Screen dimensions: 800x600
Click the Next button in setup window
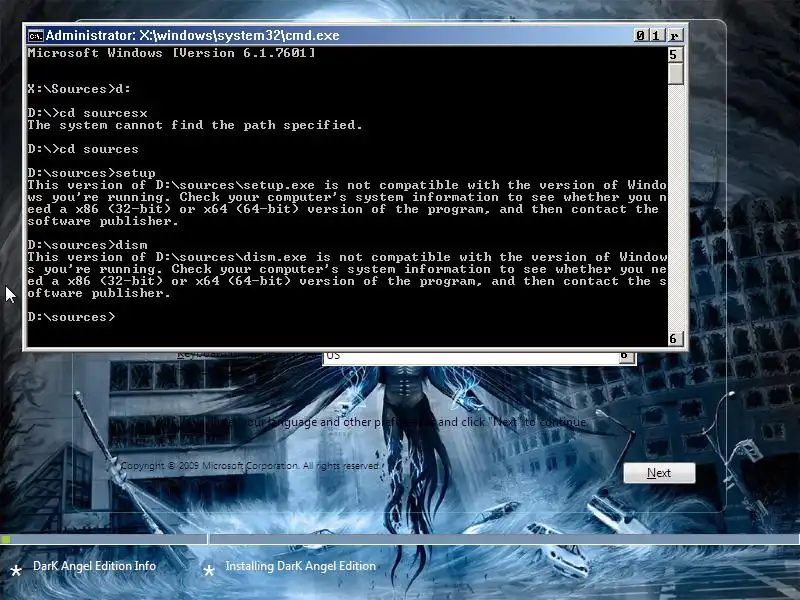click(x=659, y=473)
